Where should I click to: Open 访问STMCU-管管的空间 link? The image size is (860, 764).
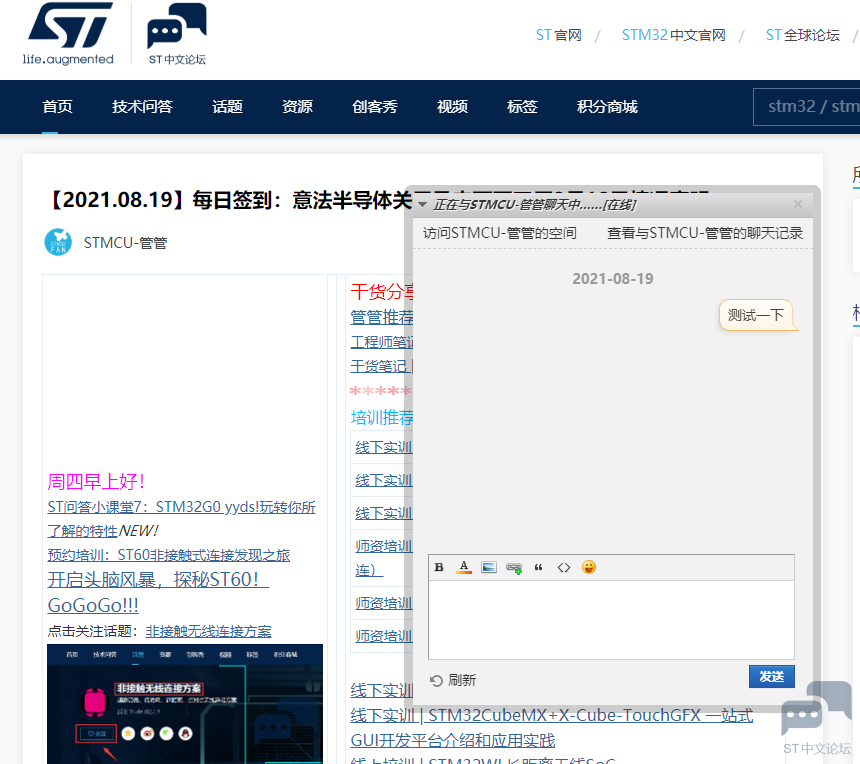500,233
